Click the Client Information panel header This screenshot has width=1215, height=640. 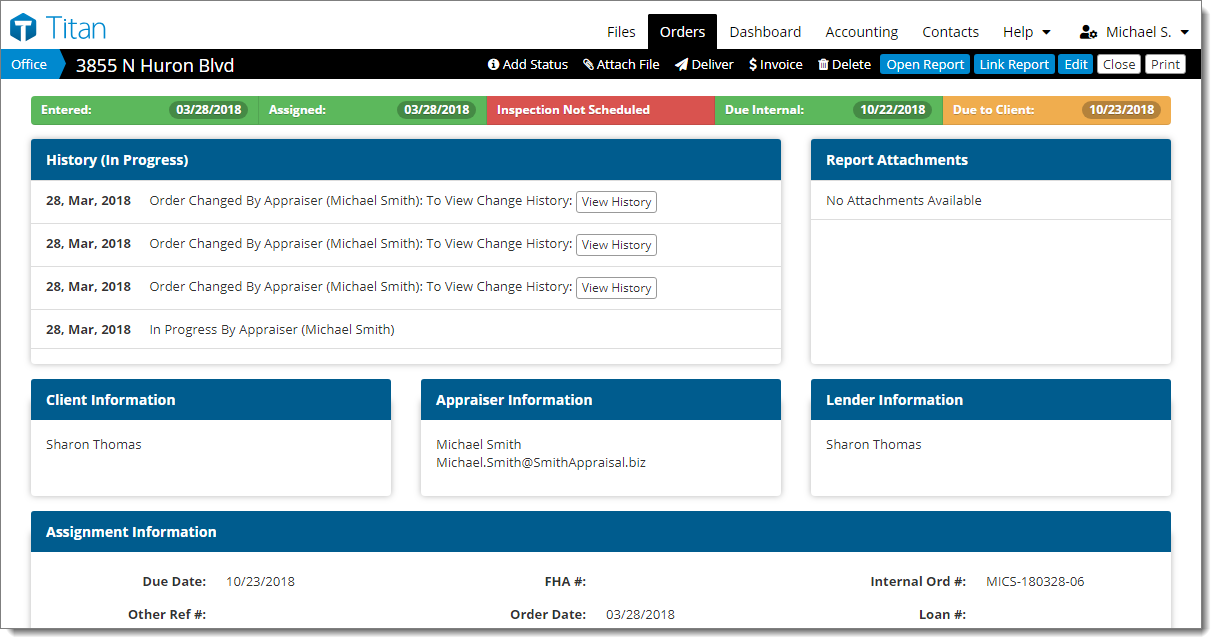[211, 400]
